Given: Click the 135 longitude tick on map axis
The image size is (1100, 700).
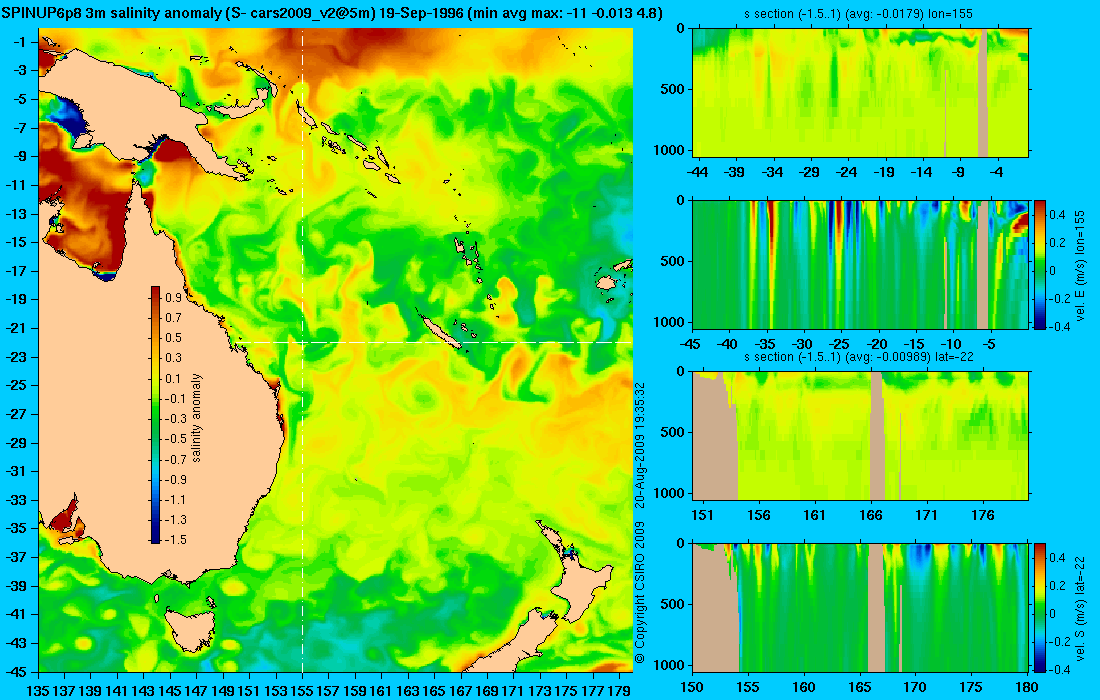Looking at the screenshot, I should click(38, 691).
